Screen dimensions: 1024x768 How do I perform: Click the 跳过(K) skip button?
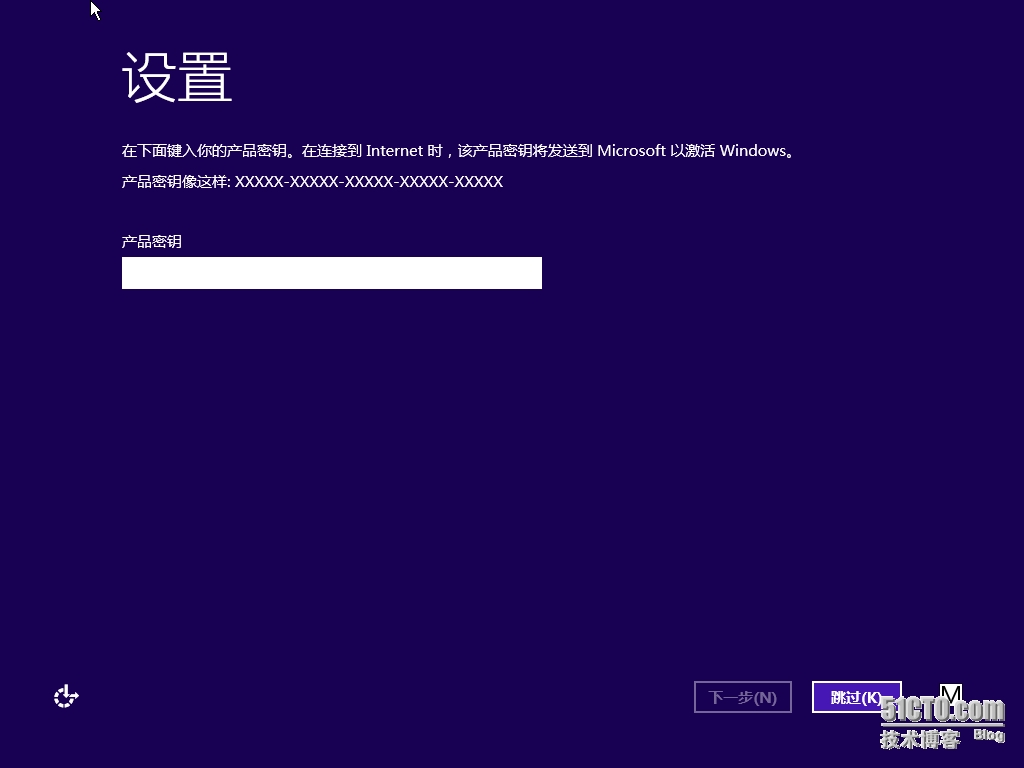[x=857, y=697]
